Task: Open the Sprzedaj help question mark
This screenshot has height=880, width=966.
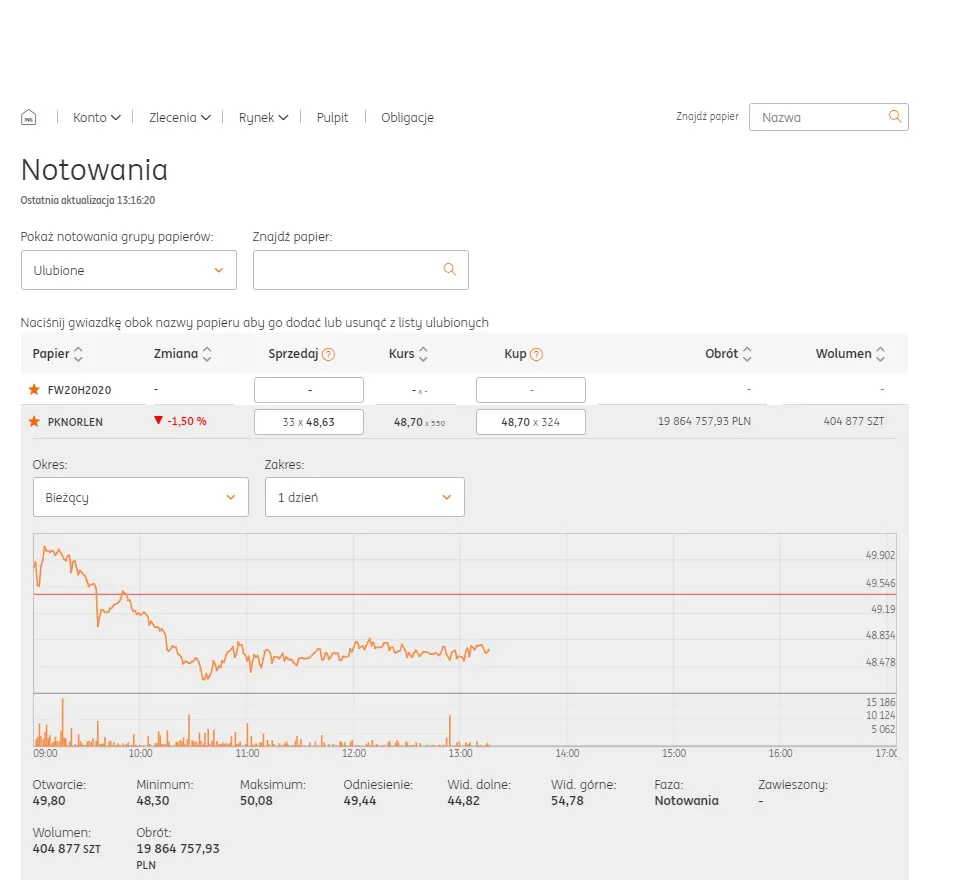Action: [328, 354]
